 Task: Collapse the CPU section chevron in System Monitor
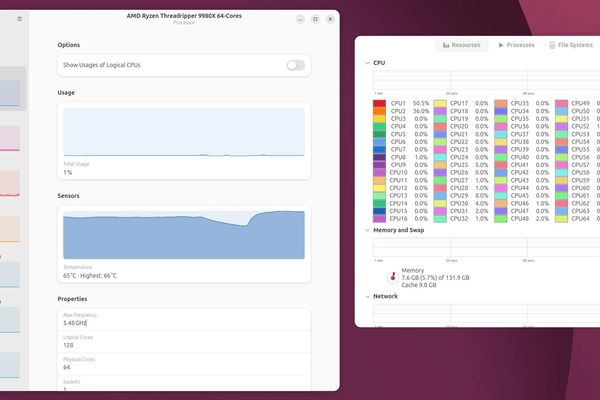pyautogui.click(x=367, y=63)
